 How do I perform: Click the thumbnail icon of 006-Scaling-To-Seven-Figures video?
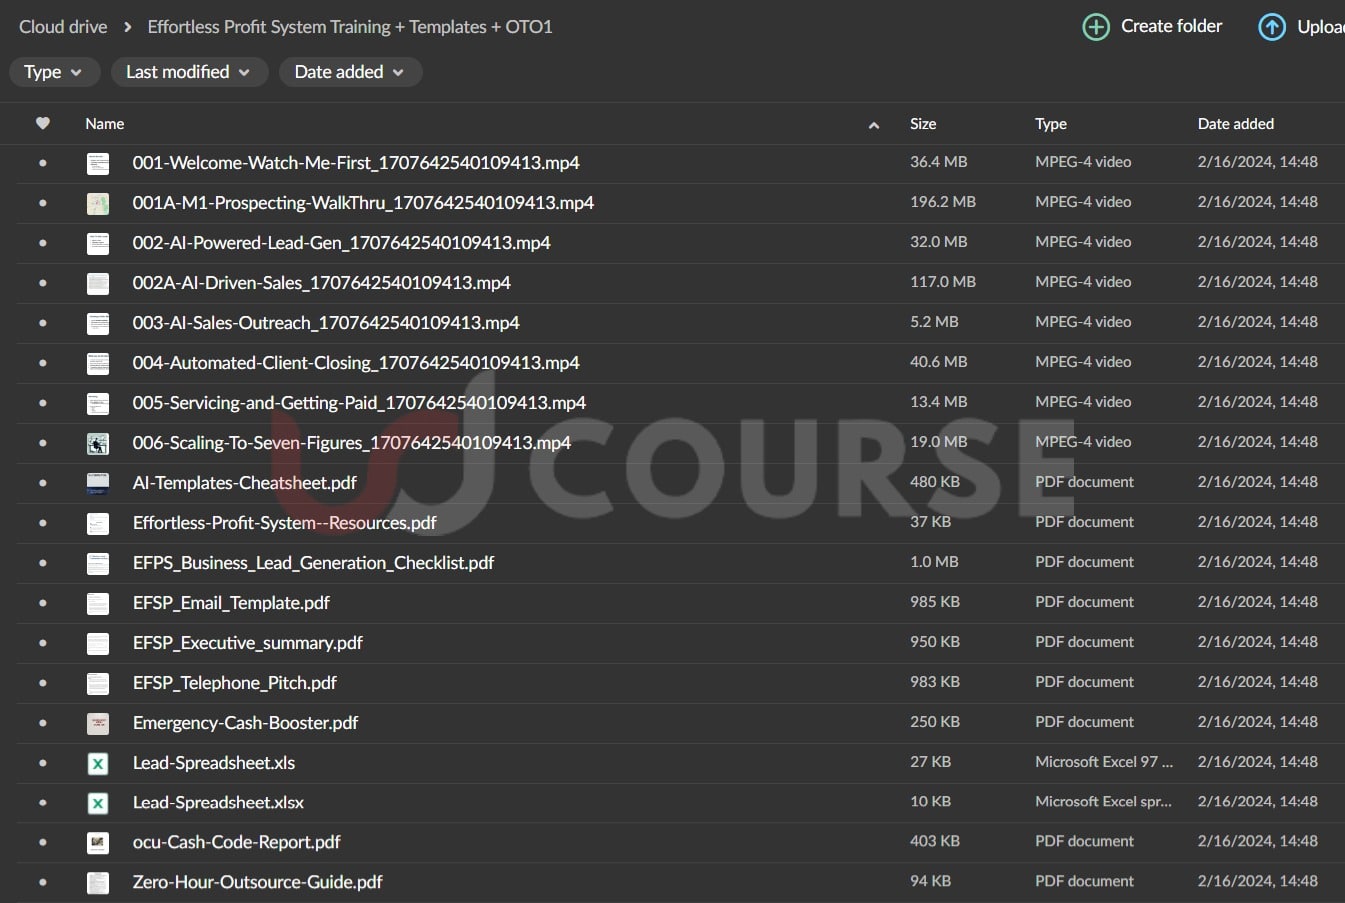[x=98, y=443]
